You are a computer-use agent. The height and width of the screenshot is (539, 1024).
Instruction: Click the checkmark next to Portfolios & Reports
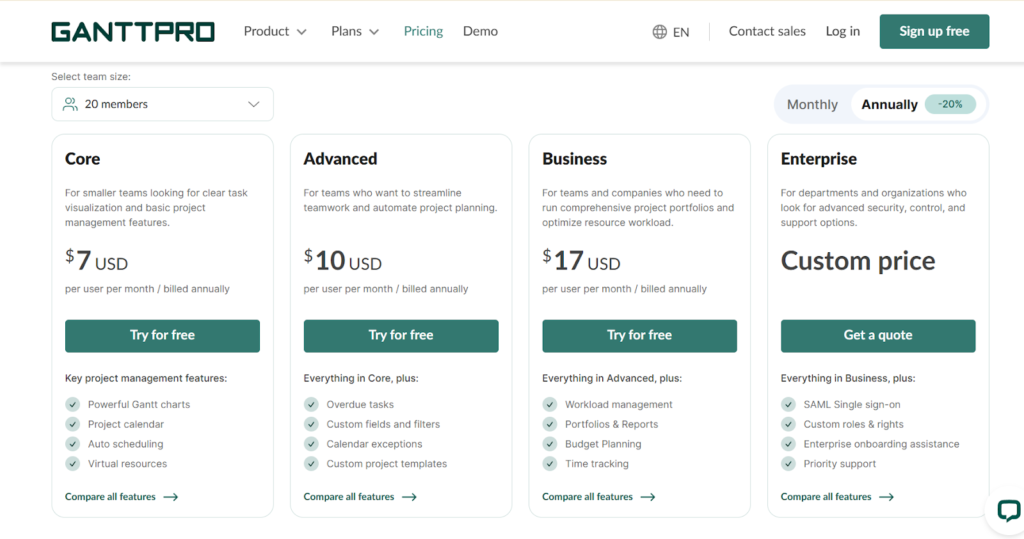550,424
